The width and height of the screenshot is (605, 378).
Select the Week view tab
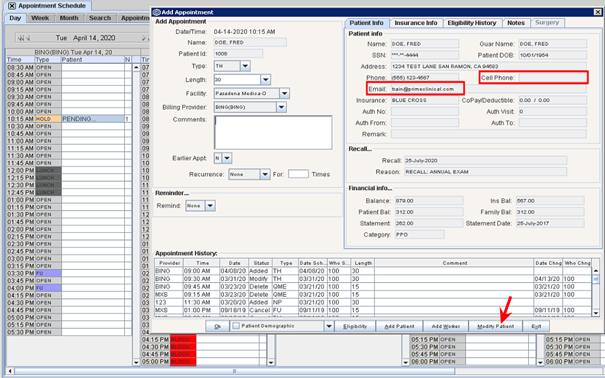click(40, 18)
